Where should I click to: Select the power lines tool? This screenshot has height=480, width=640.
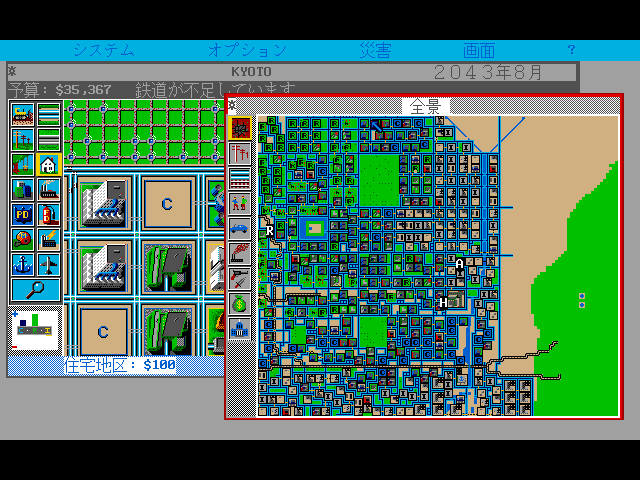coord(23,140)
